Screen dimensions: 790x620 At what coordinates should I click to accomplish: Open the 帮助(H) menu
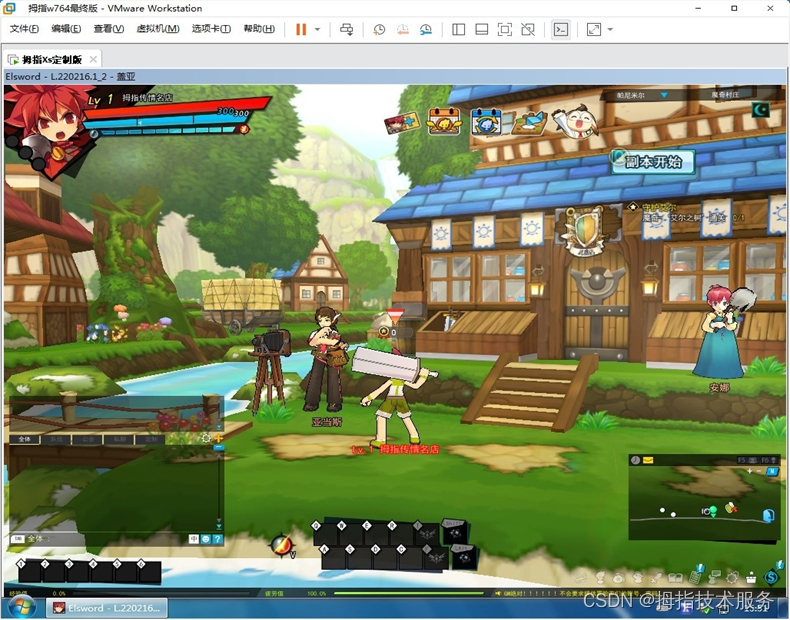pyautogui.click(x=259, y=29)
